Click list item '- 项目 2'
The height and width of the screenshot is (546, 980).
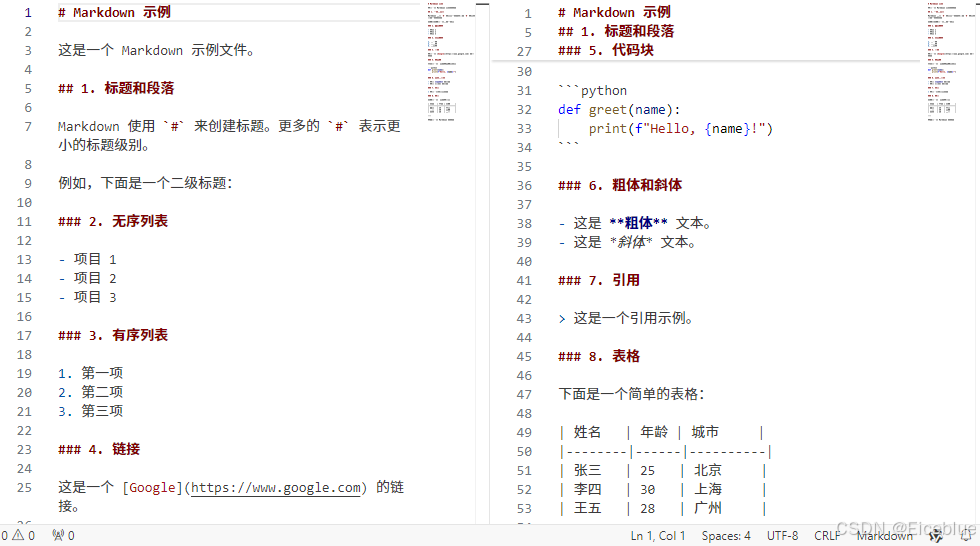point(87,278)
